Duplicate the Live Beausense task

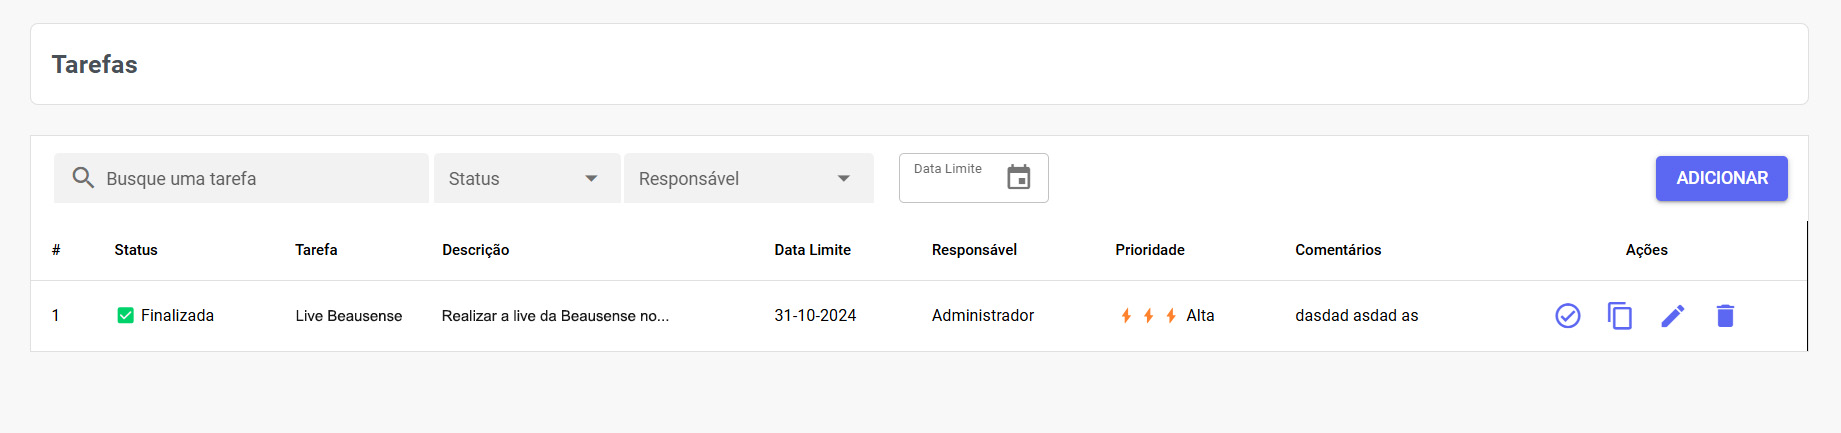(1620, 316)
